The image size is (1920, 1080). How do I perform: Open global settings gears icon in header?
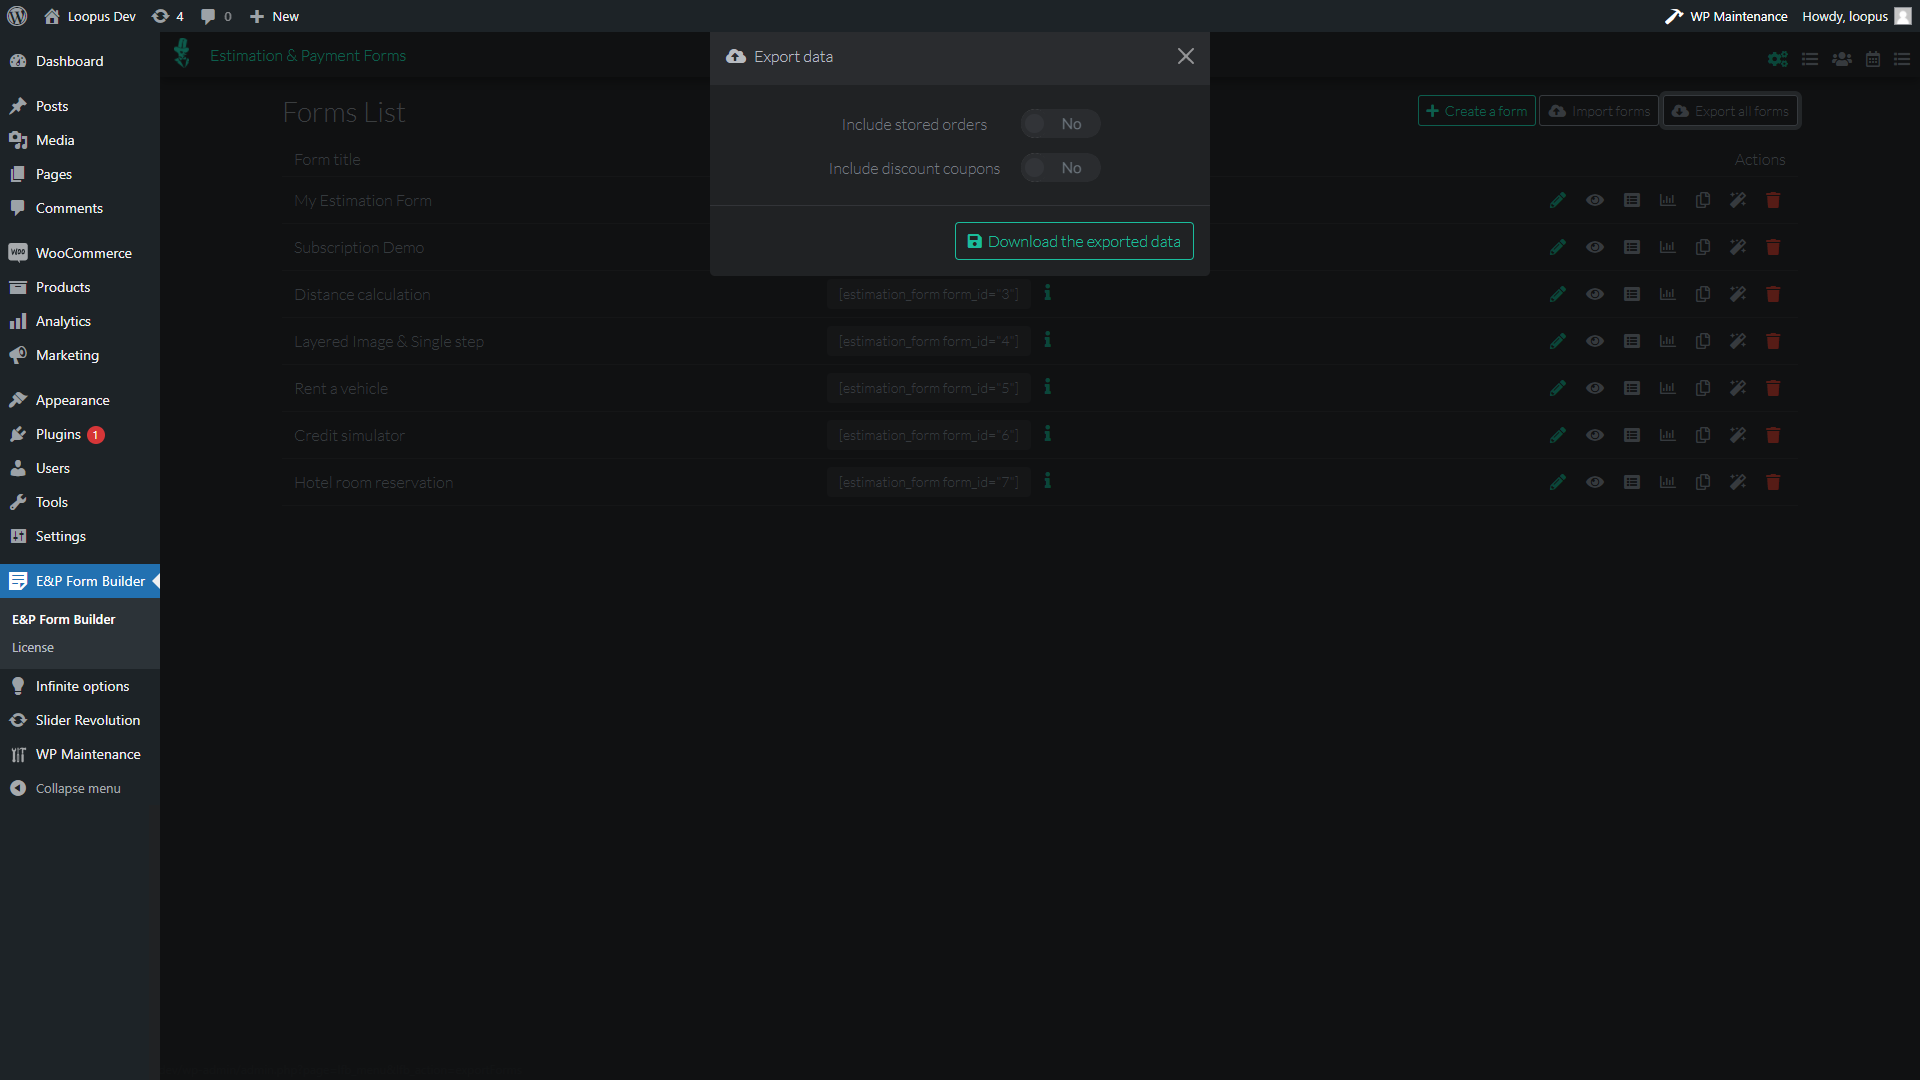(x=1777, y=59)
